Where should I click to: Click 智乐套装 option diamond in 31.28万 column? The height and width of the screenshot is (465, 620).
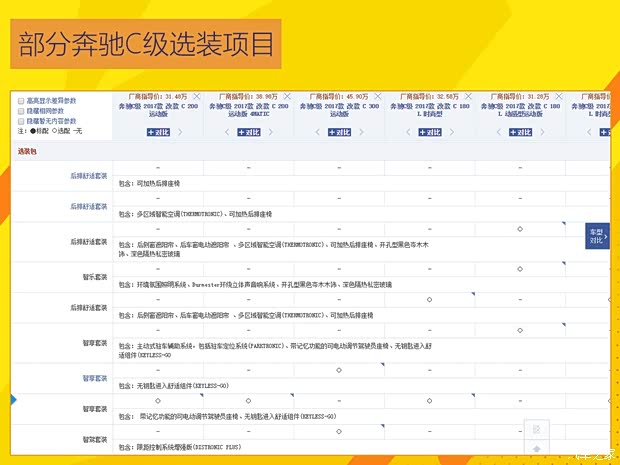click(520, 269)
